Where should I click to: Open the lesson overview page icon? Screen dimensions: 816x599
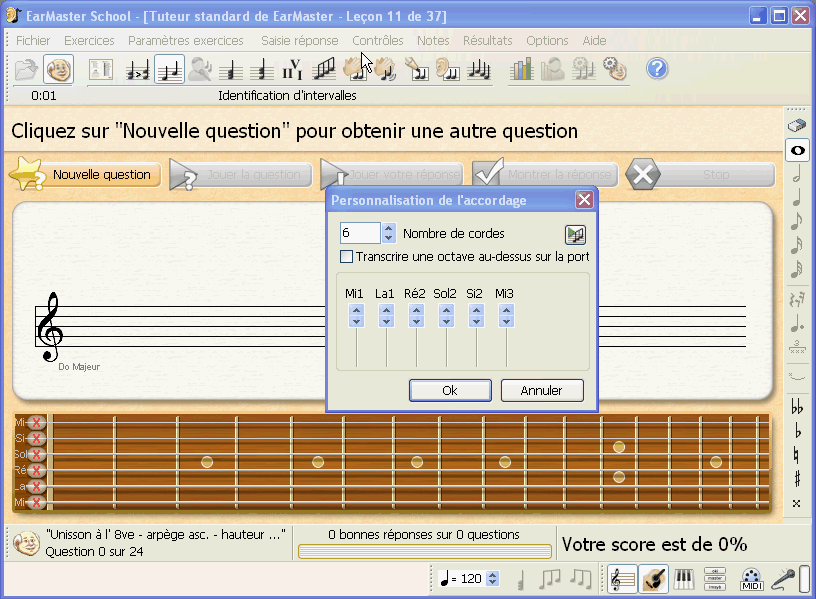point(100,69)
